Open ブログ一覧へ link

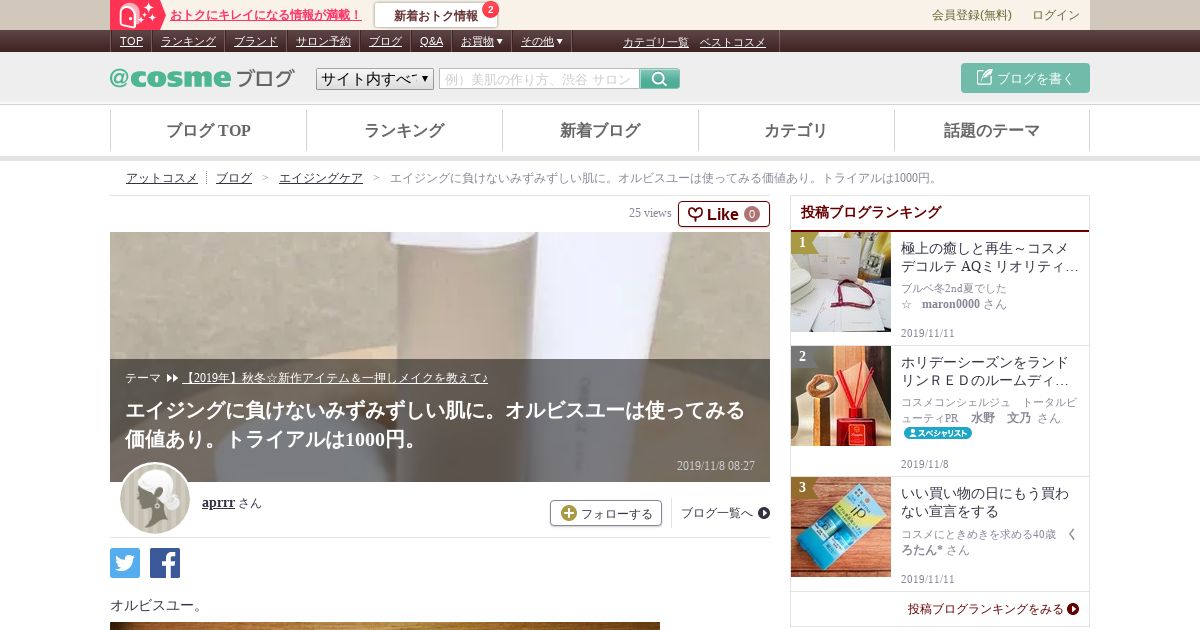(x=725, y=513)
